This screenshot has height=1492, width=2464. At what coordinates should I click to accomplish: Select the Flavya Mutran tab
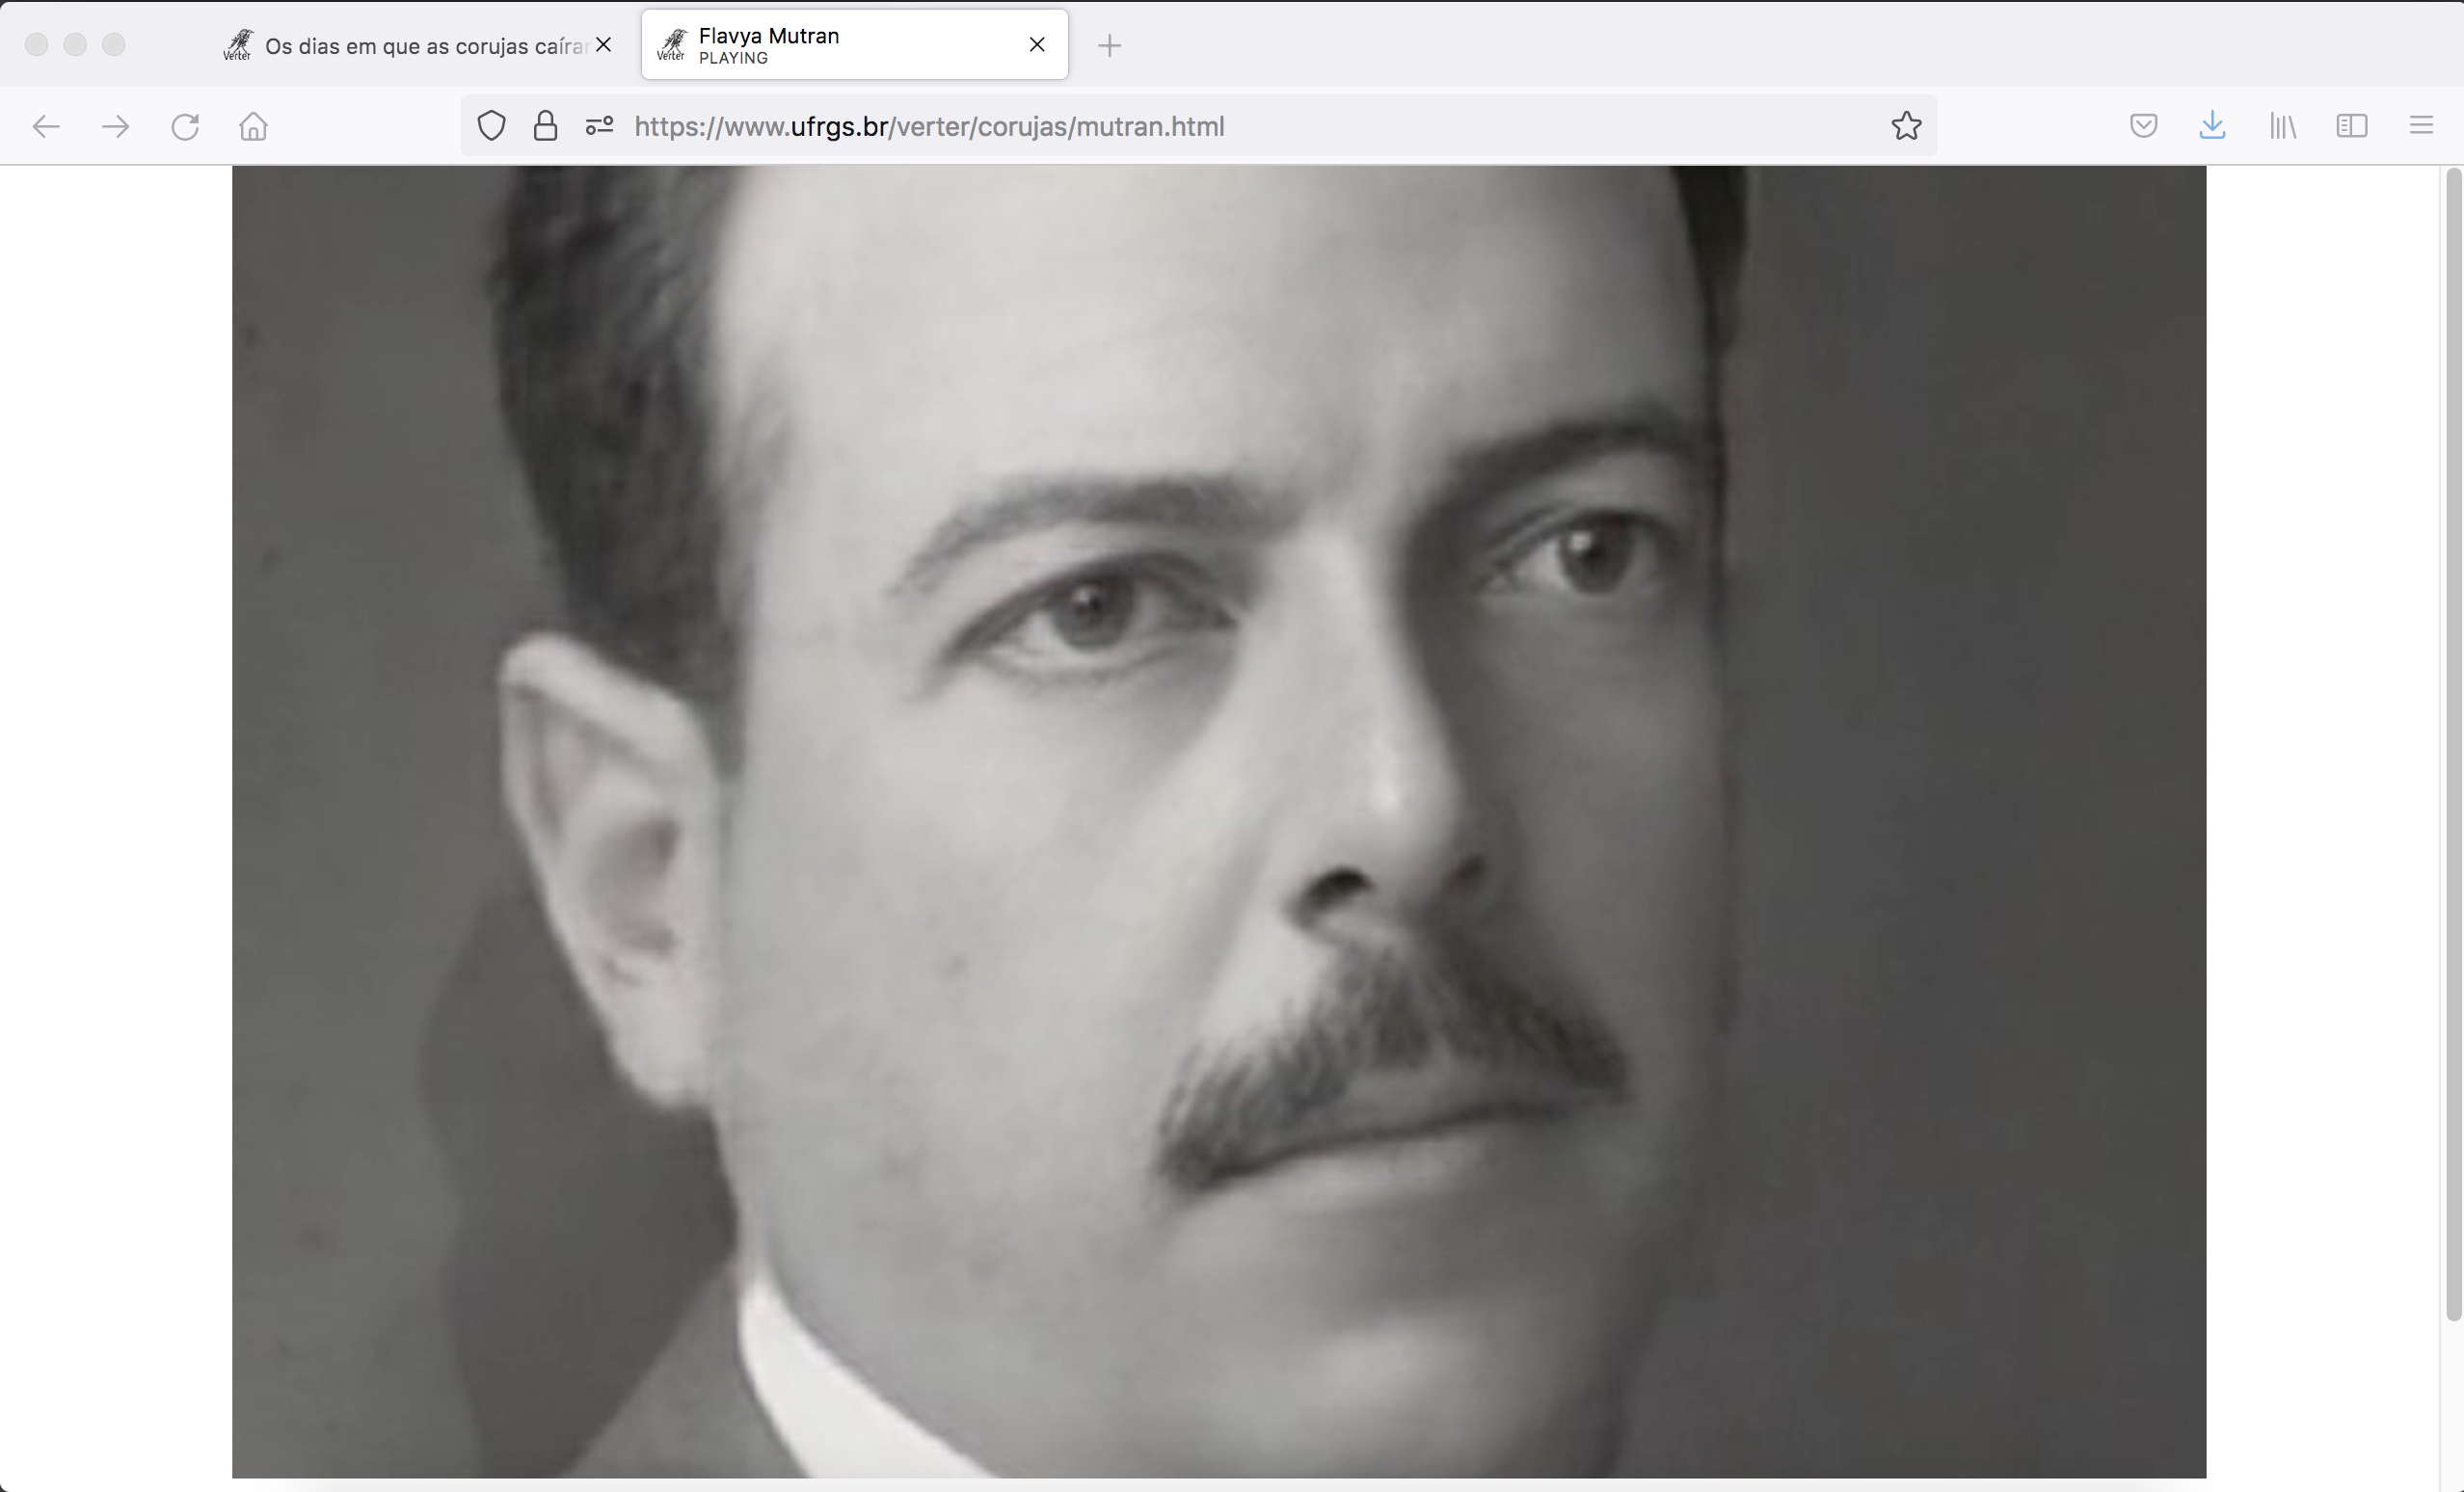(854, 45)
